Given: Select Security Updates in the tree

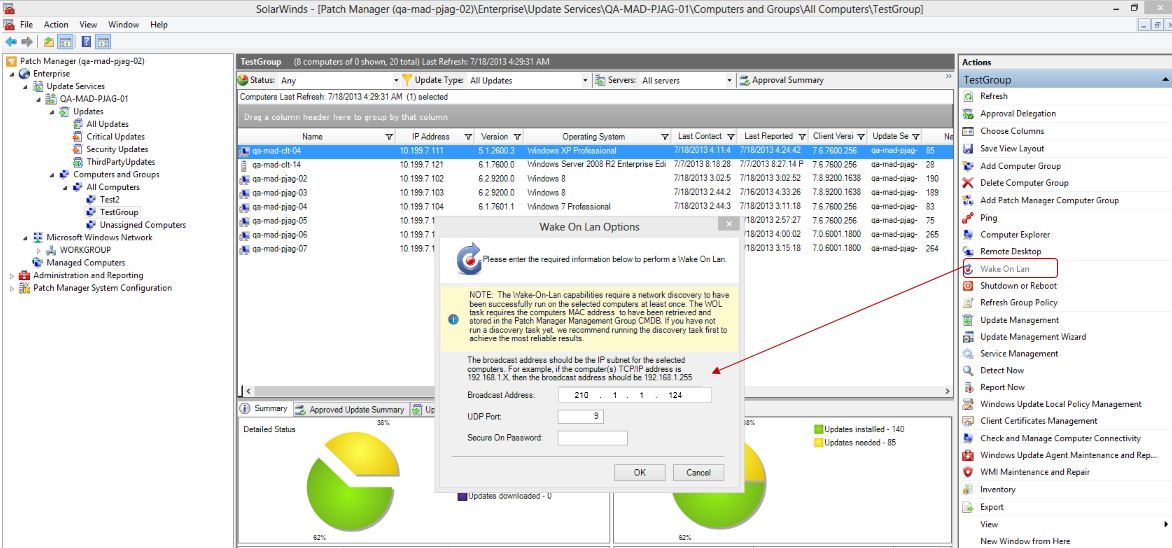Looking at the screenshot, I should (117, 150).
